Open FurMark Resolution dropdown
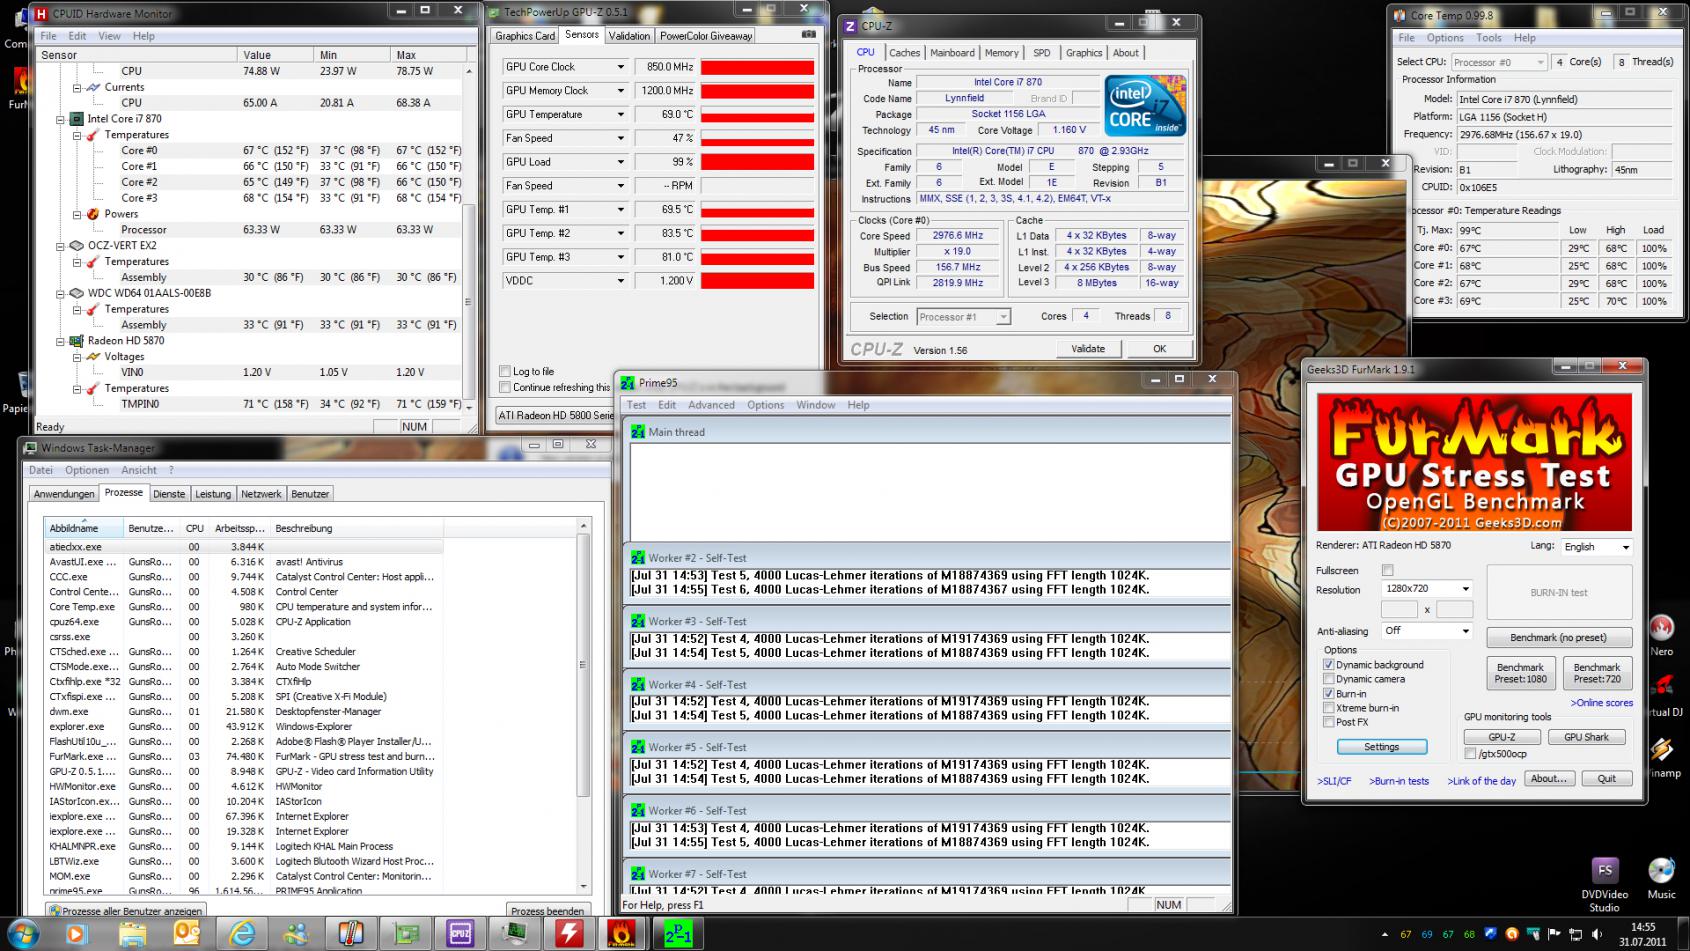Image resolution: width=1690 pixels, height=951 pixels. (x=1427, y=589)
